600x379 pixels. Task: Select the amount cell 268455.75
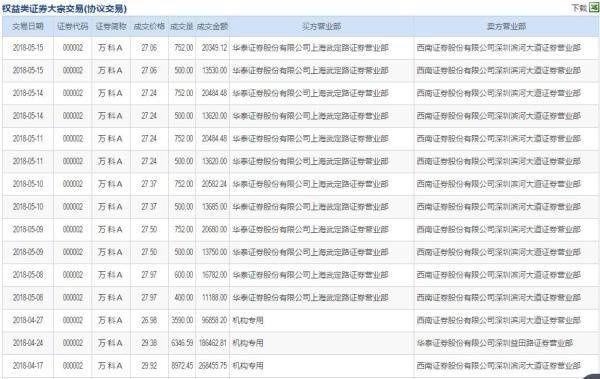(213, 366)
